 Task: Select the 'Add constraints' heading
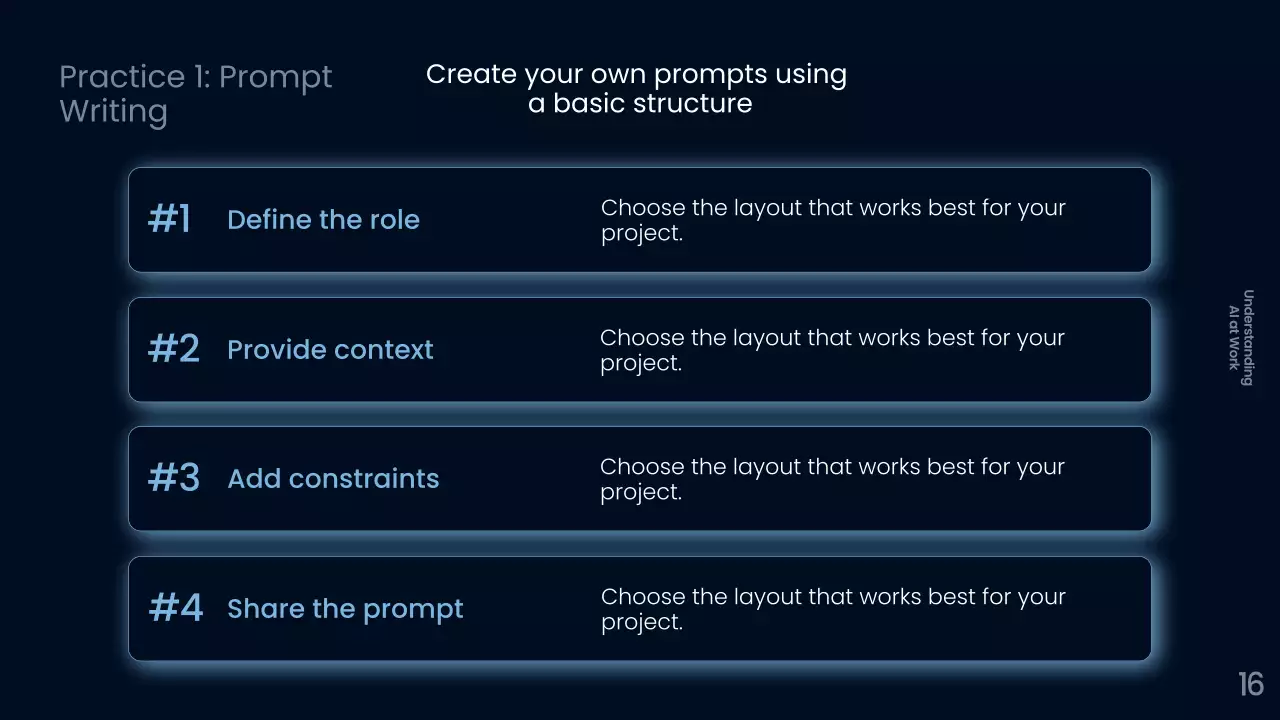click(333, 479)
